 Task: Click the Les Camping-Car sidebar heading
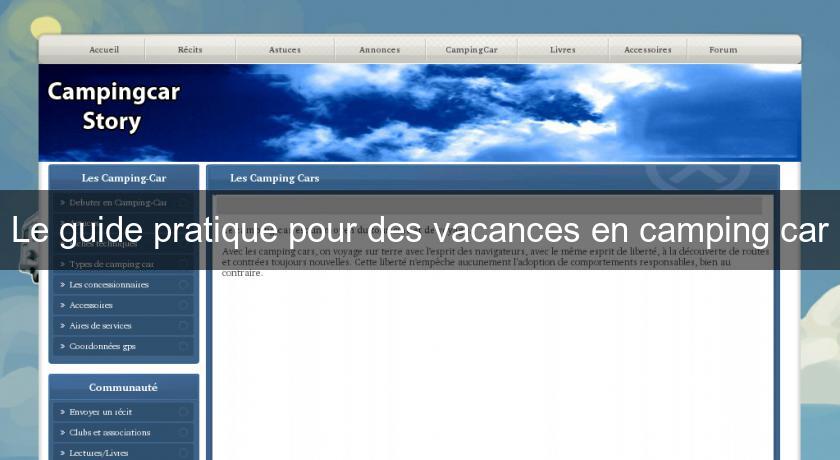124,178
